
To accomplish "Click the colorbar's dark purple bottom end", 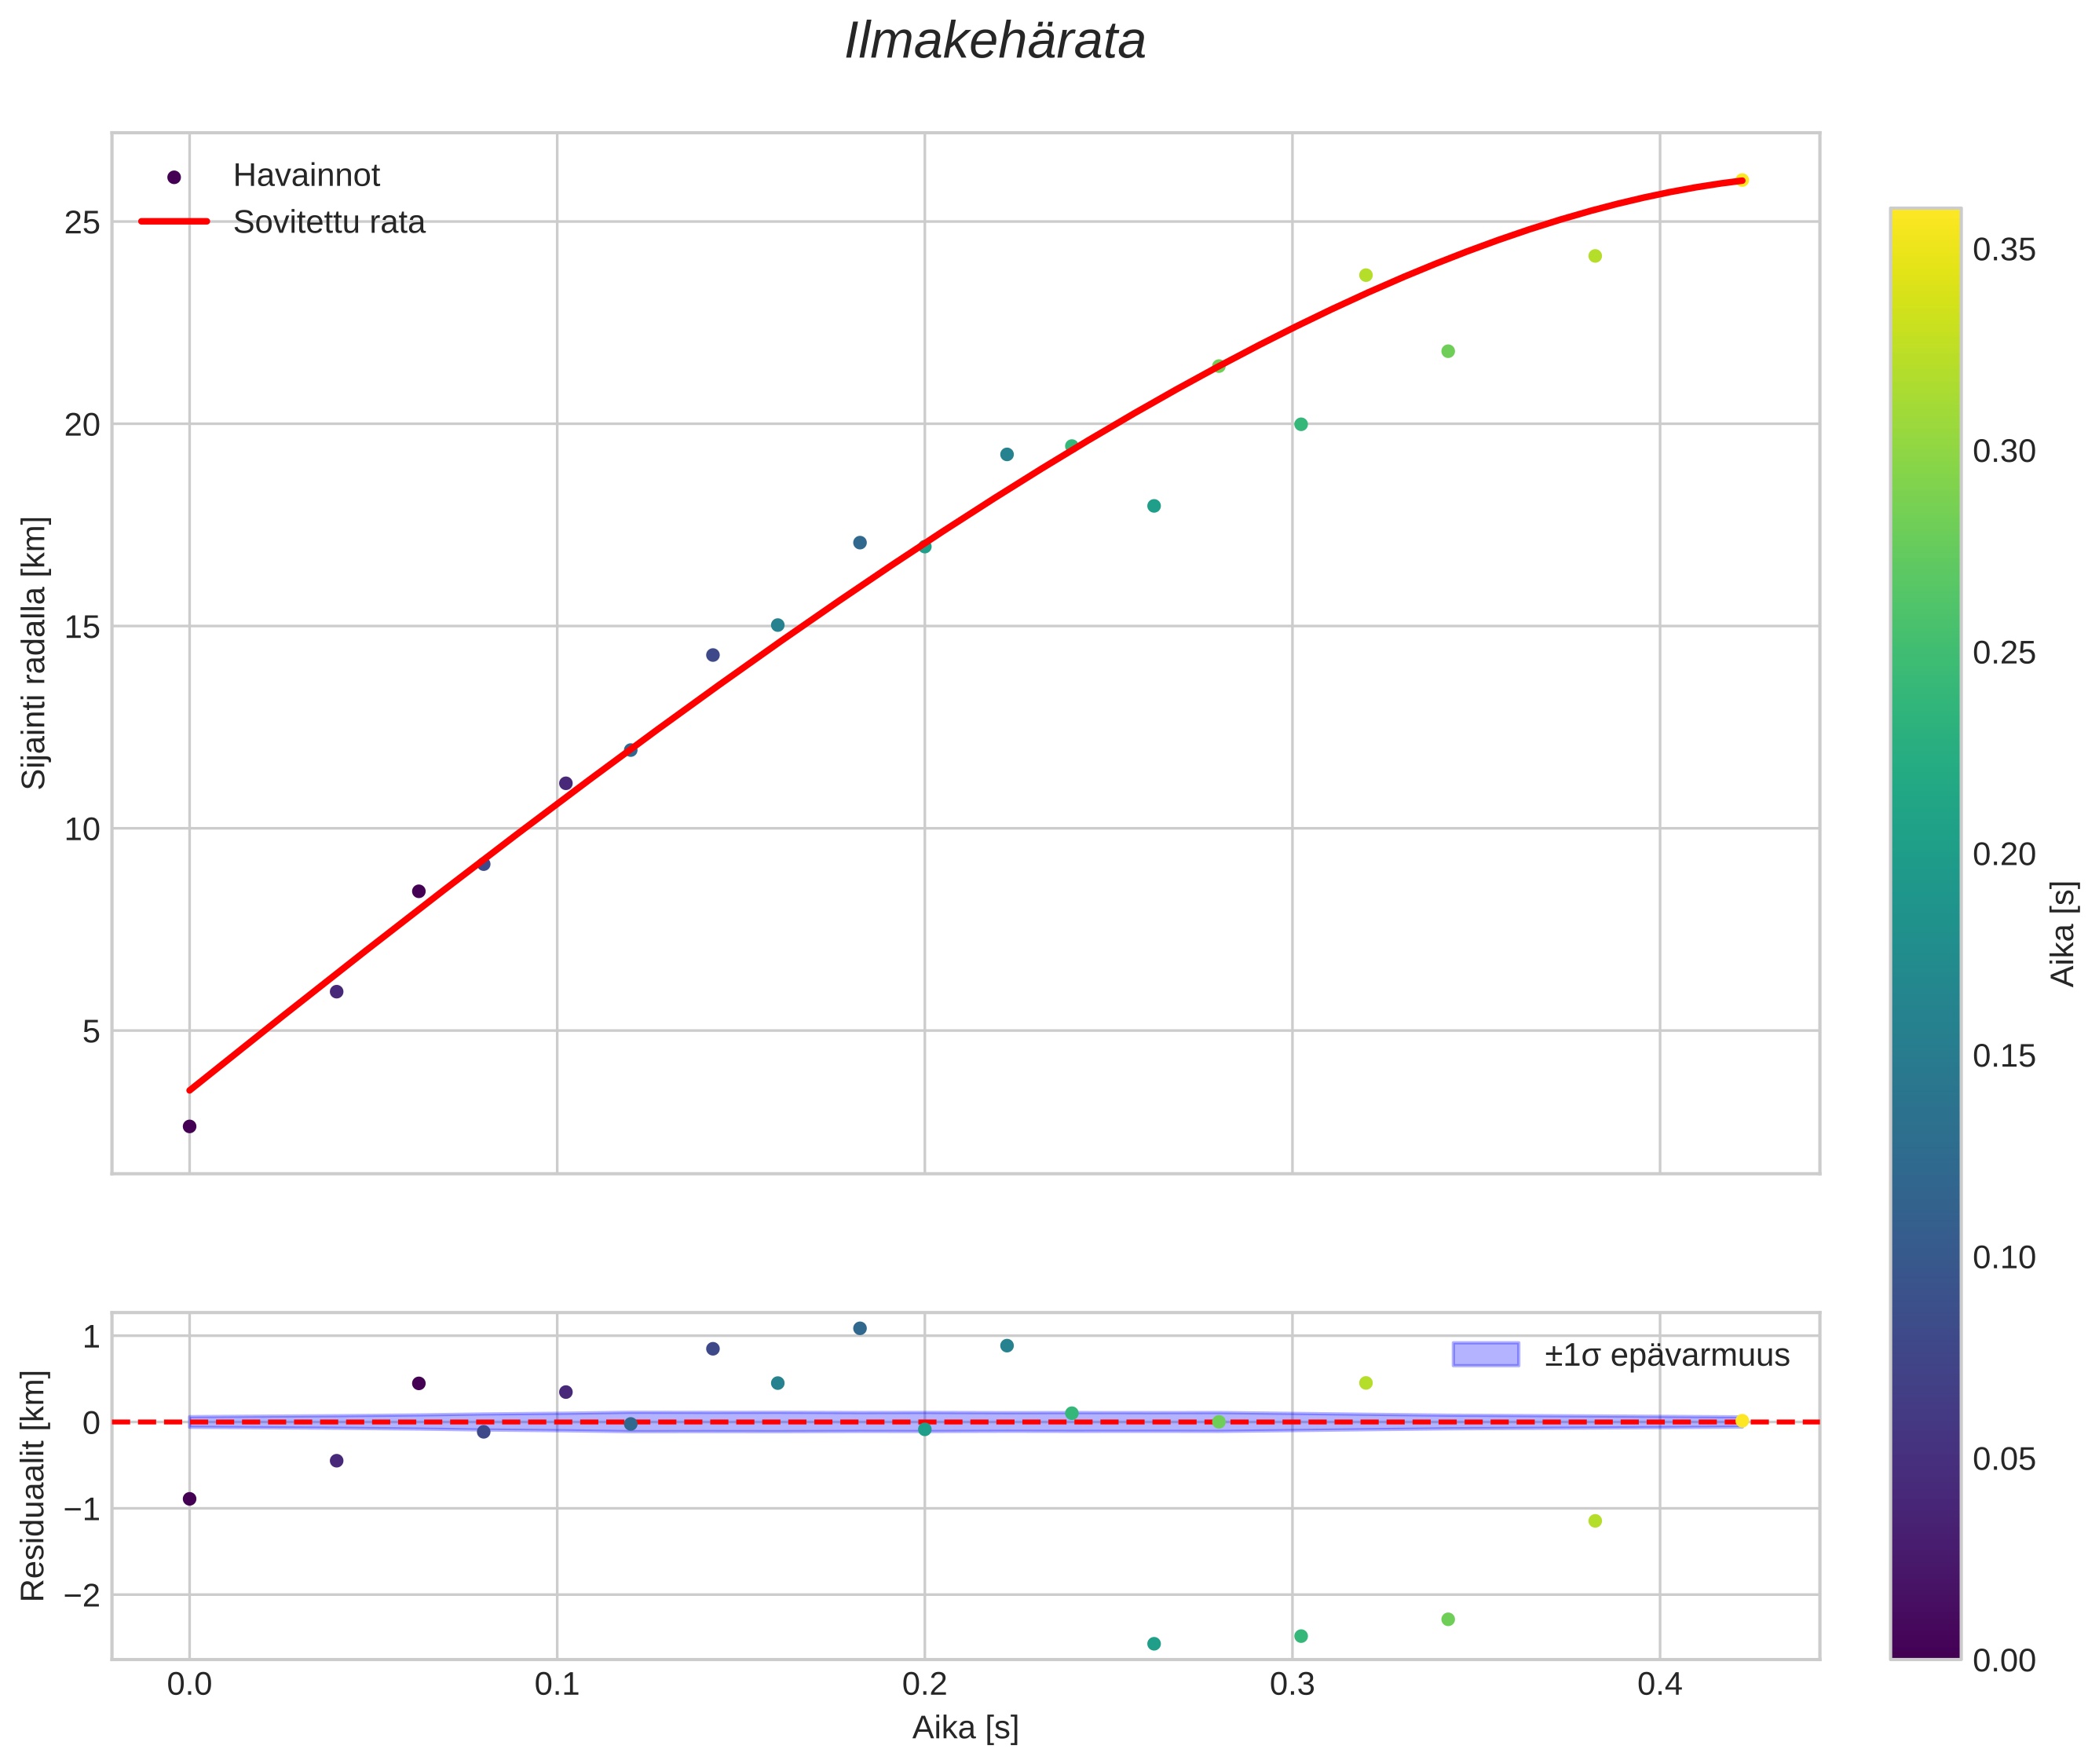I will (x=1925, y=1648).
